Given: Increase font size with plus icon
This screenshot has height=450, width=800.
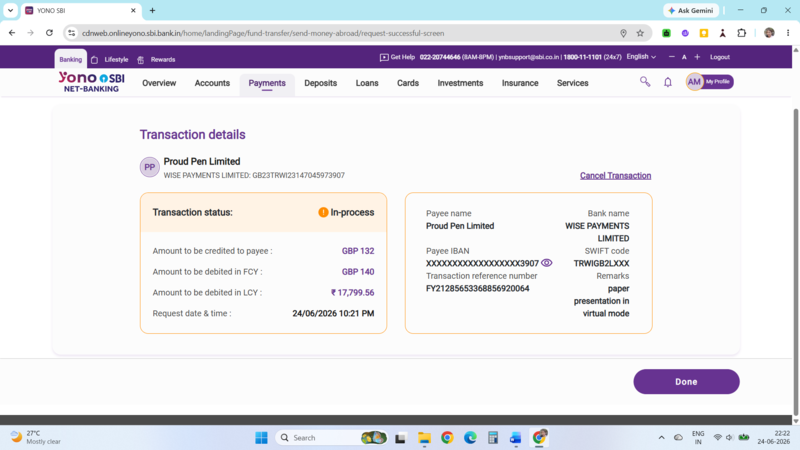Looking at the screenshot, I should 697,57.
